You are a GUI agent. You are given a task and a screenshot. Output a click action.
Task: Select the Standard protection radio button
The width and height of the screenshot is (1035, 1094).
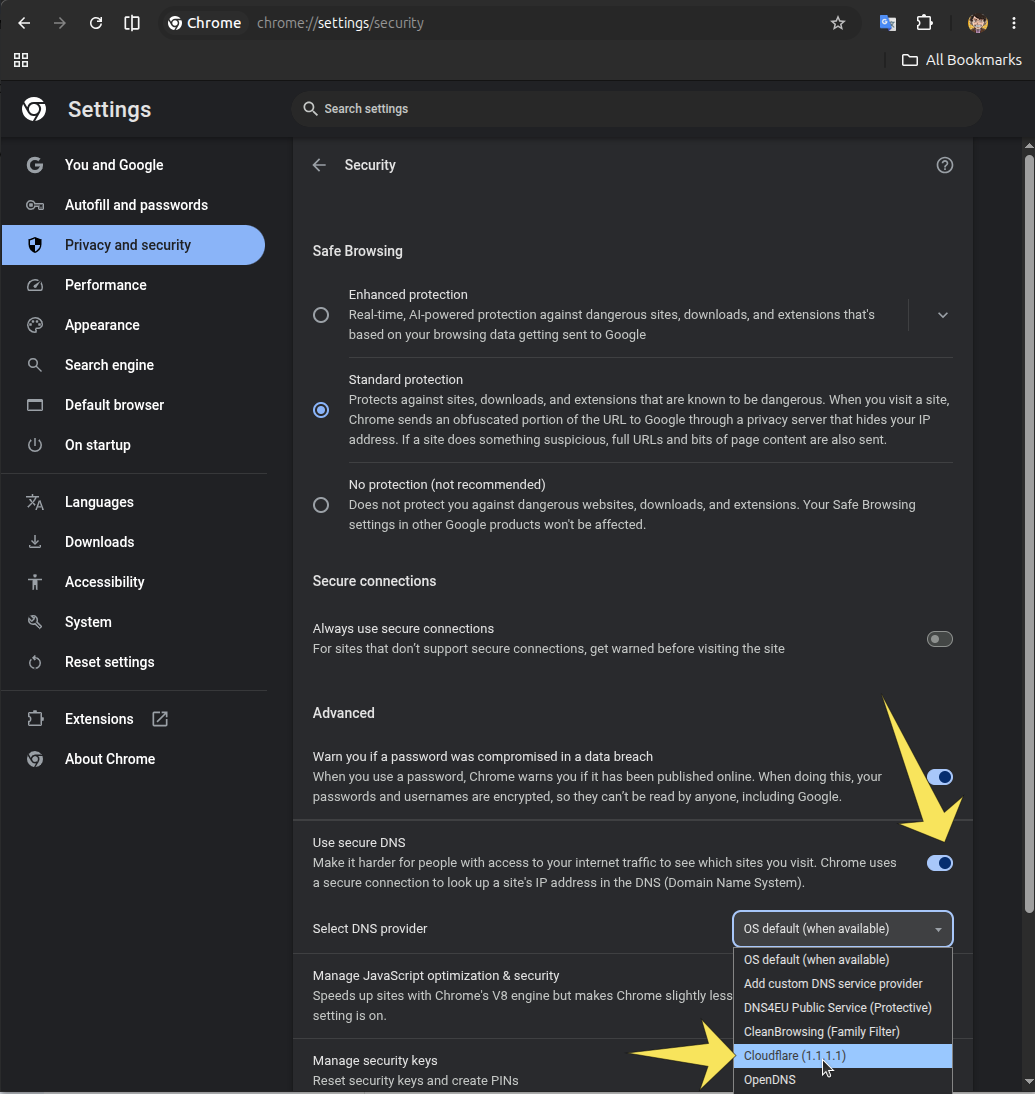321,410
